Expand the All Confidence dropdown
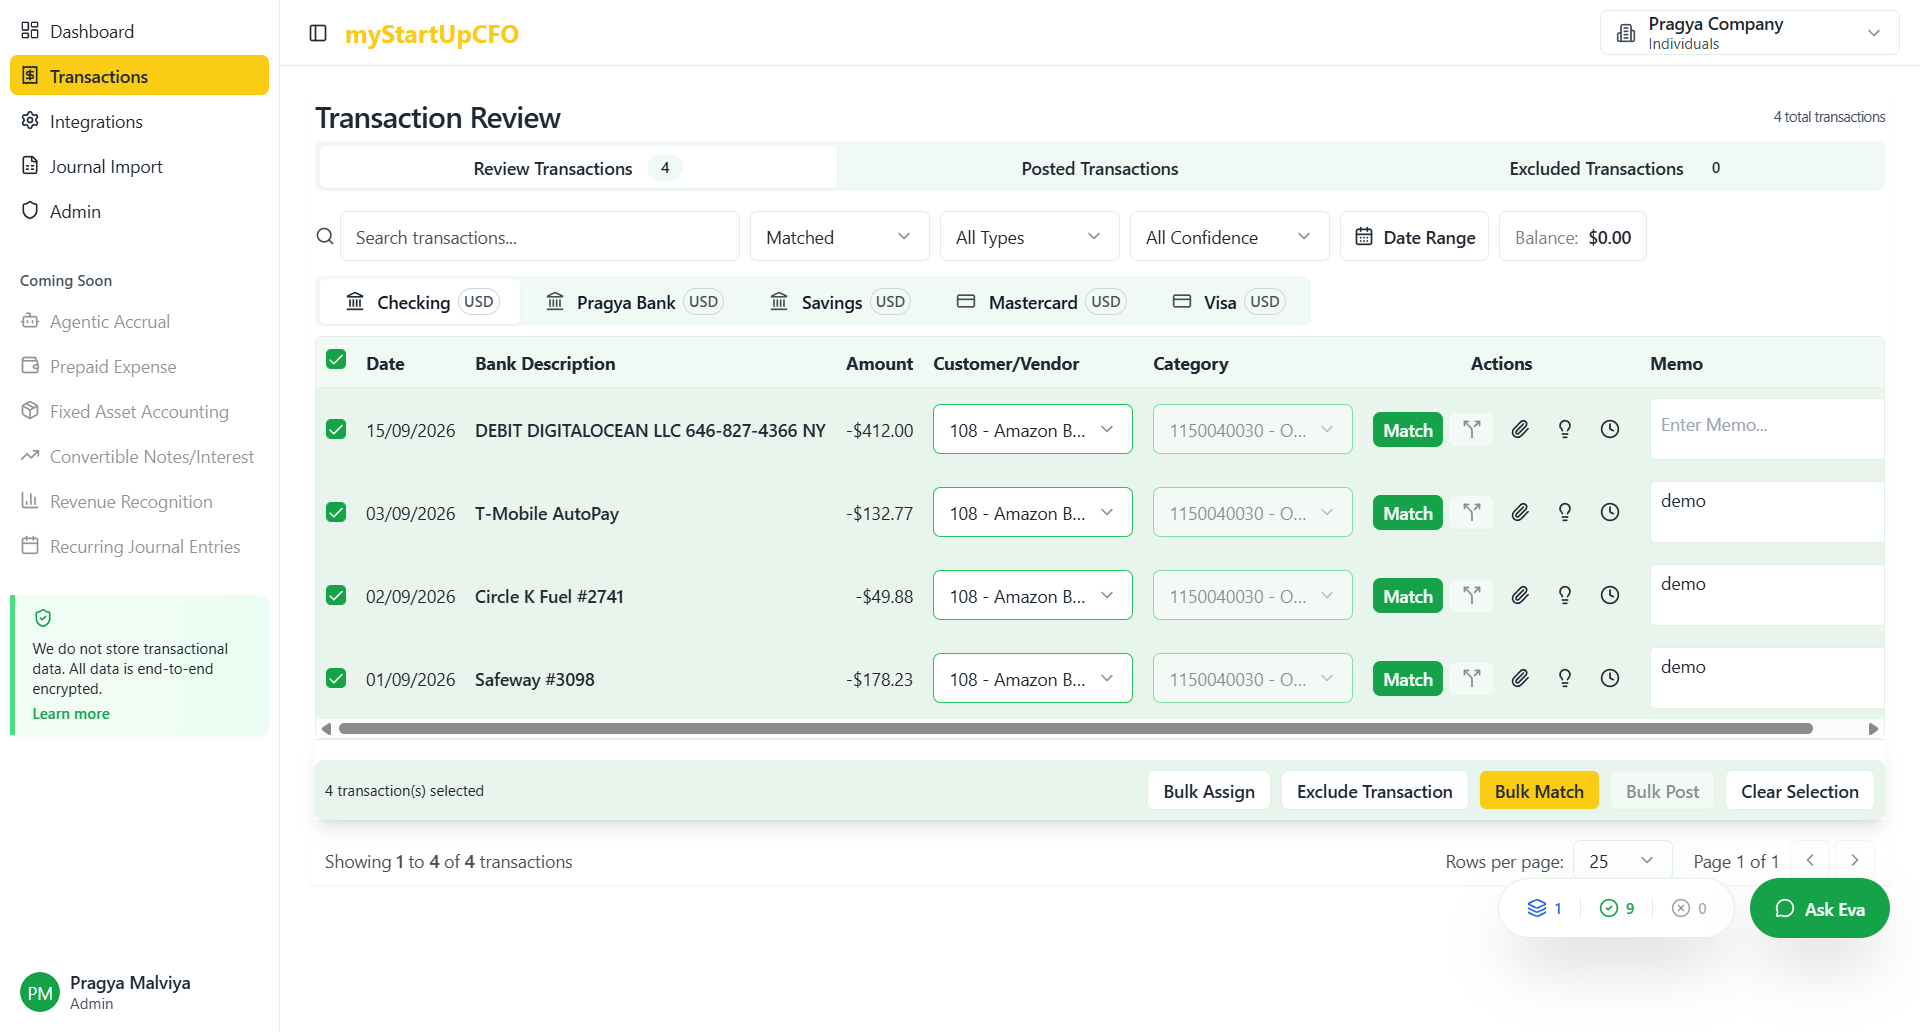Viewport: 1920px width, 1032px height. click(x=1228, y=237)
